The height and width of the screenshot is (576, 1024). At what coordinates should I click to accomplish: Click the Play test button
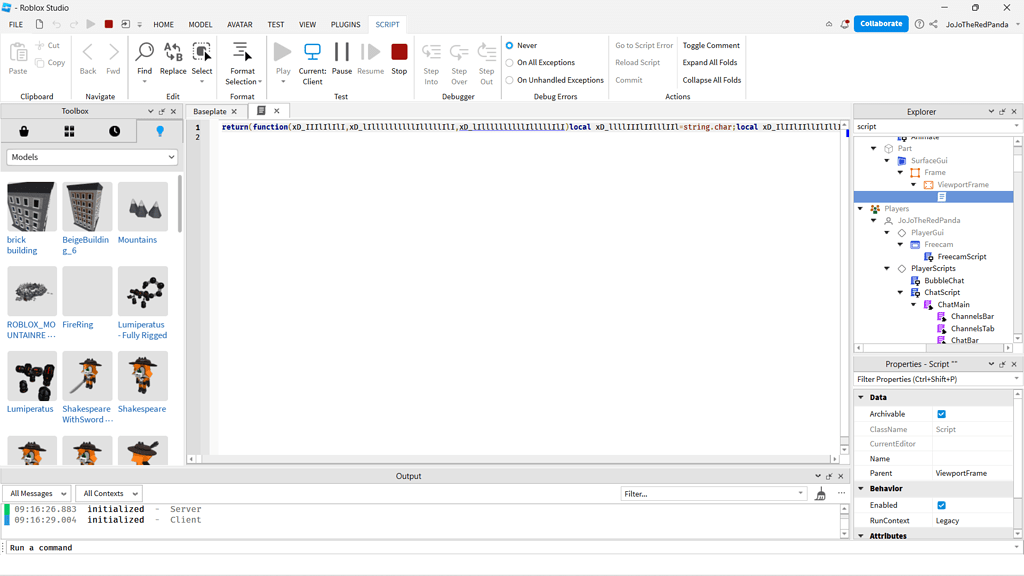(283, 52)
